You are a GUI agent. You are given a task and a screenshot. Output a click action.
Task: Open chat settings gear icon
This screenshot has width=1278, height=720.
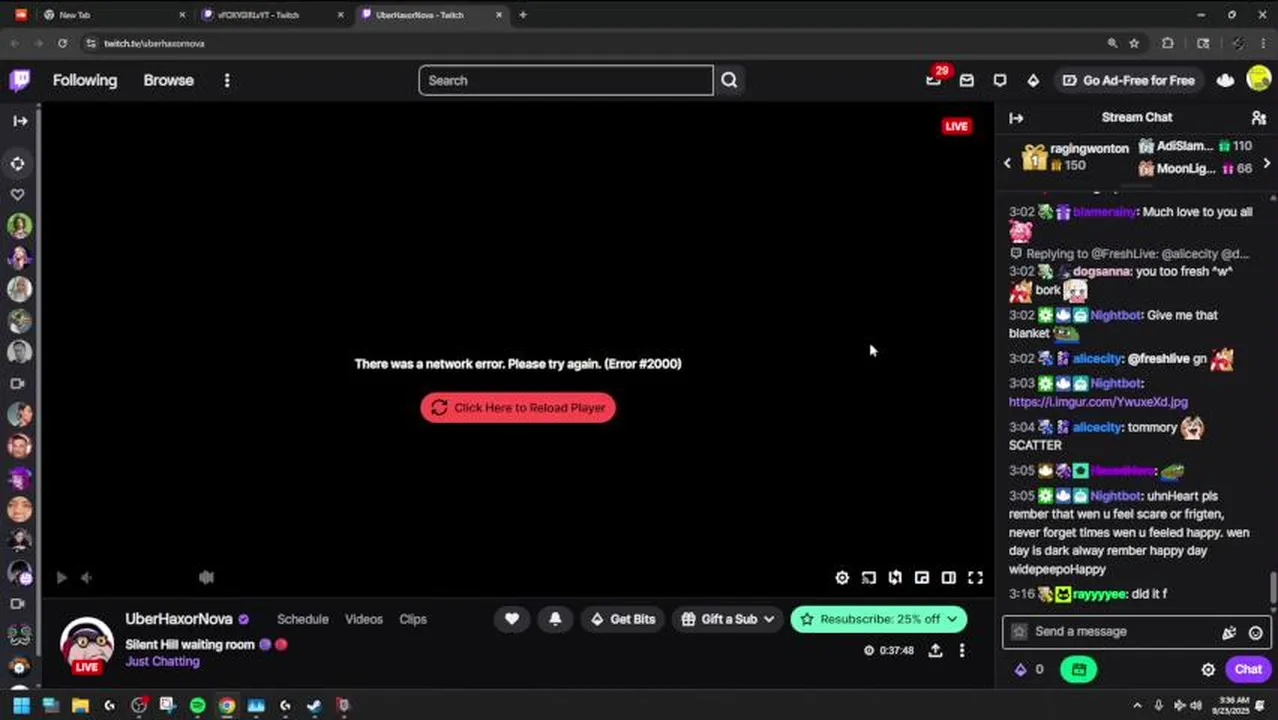click(1208, 669)
